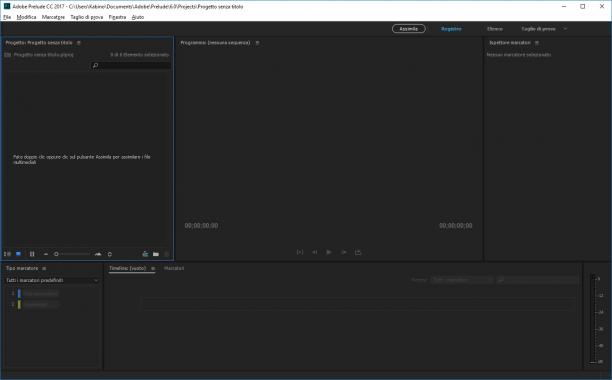Click the audio level meter
This screenshot has height=380, width=612.
pyautogui.click(x=594, y=319)
